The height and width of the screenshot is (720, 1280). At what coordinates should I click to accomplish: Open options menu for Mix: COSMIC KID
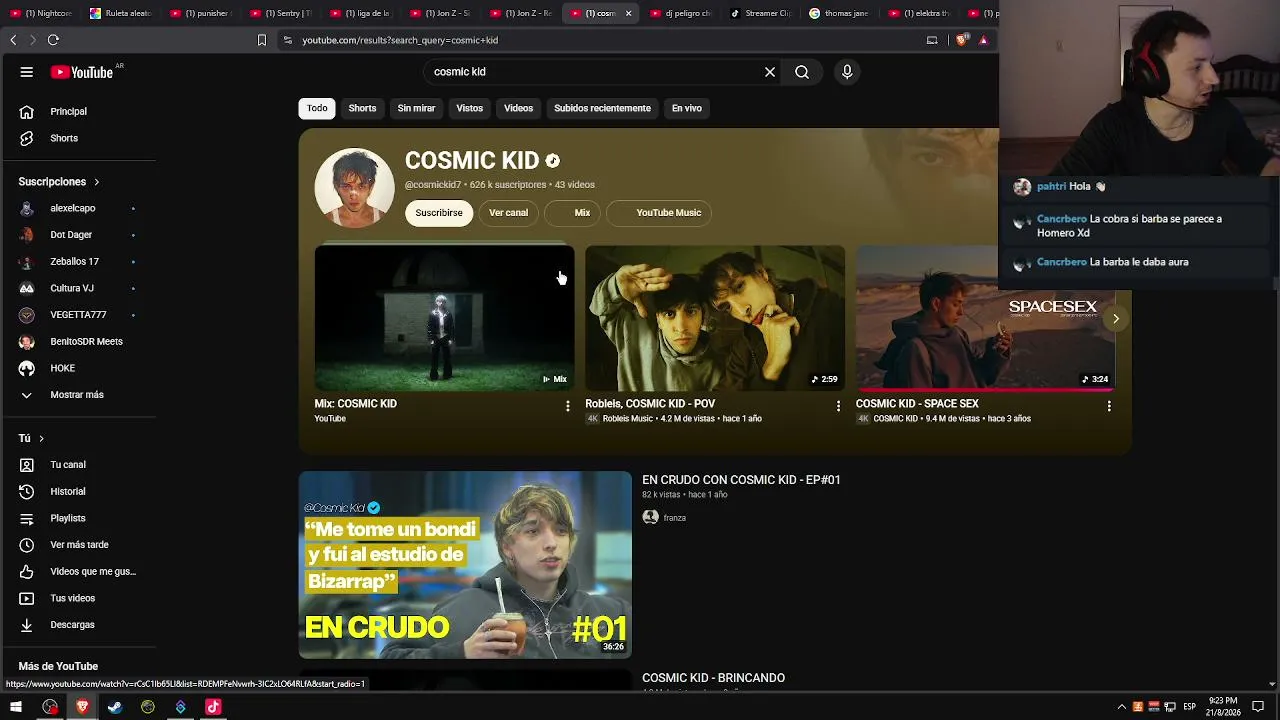point(567,406)
